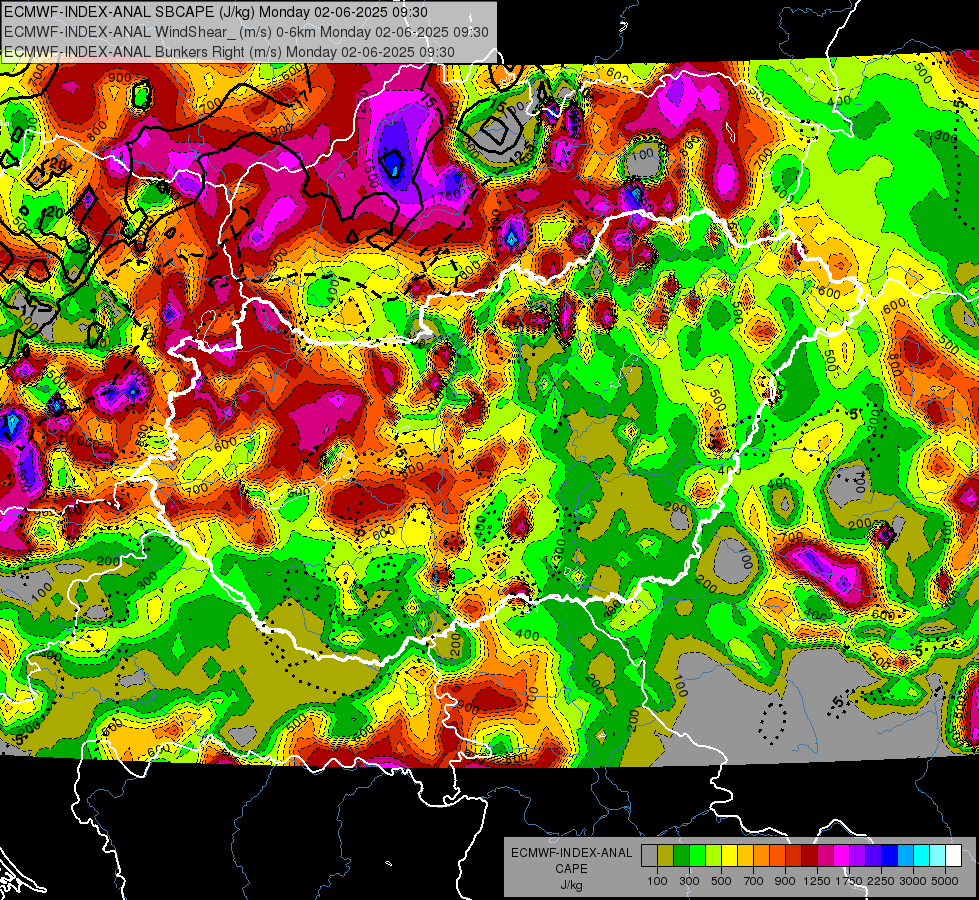Viewport: 979px width, 900px height.
Task: Click the cyan legend swatch
Action: tap(922, 856)
